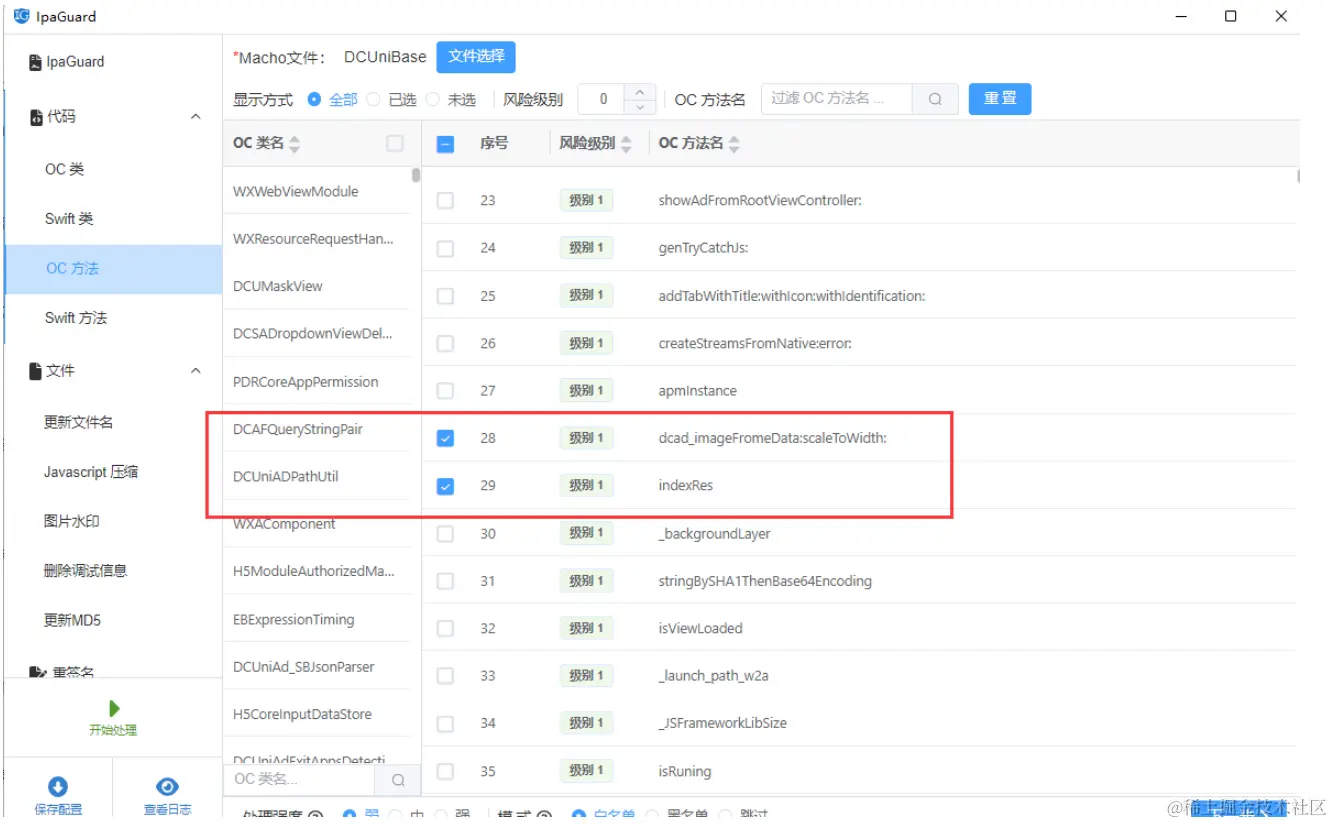The image size is (1333, 824).
Task: Sort by OC 方法名 column arrows
Action: (734, 145)
